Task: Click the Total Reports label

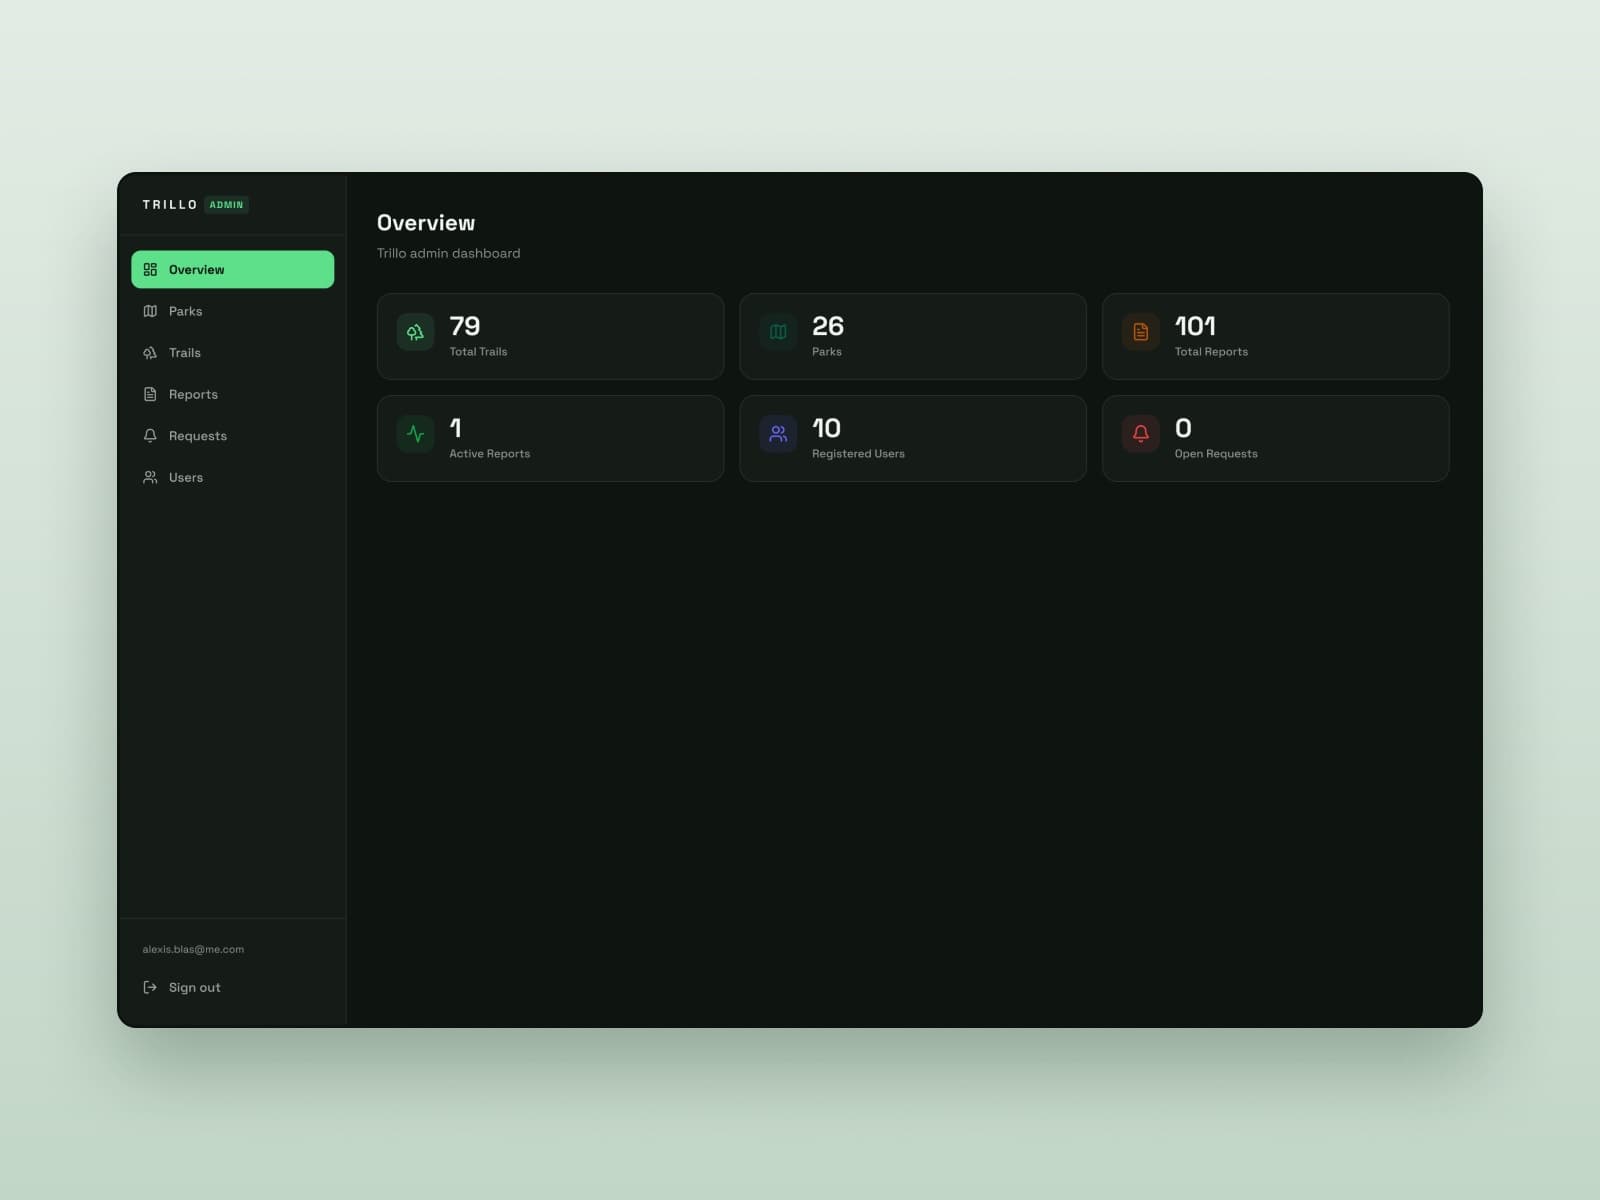Action: click(x=1211, y=352)
